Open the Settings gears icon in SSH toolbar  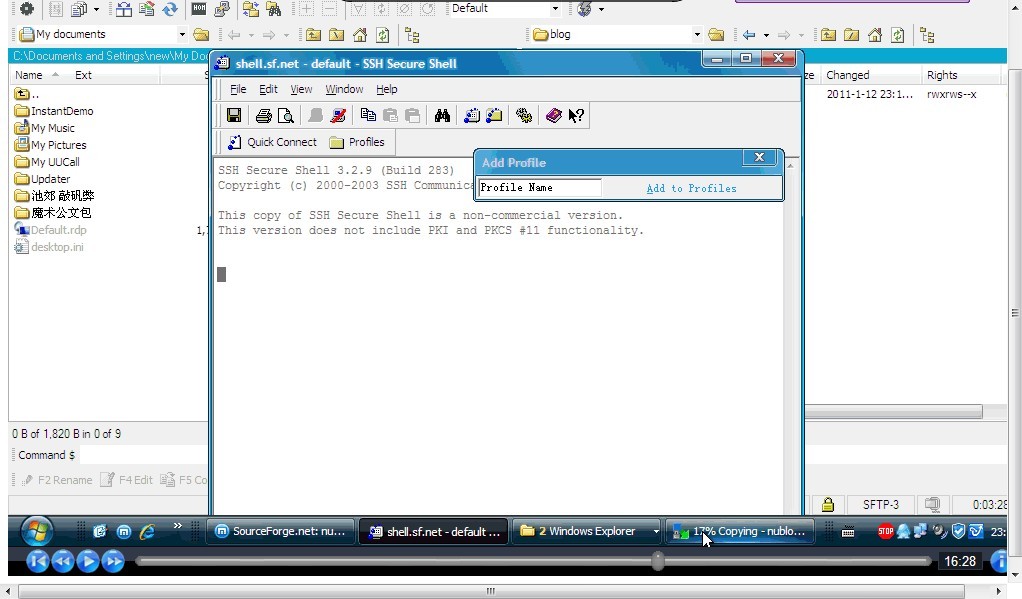tap(524, 115)
